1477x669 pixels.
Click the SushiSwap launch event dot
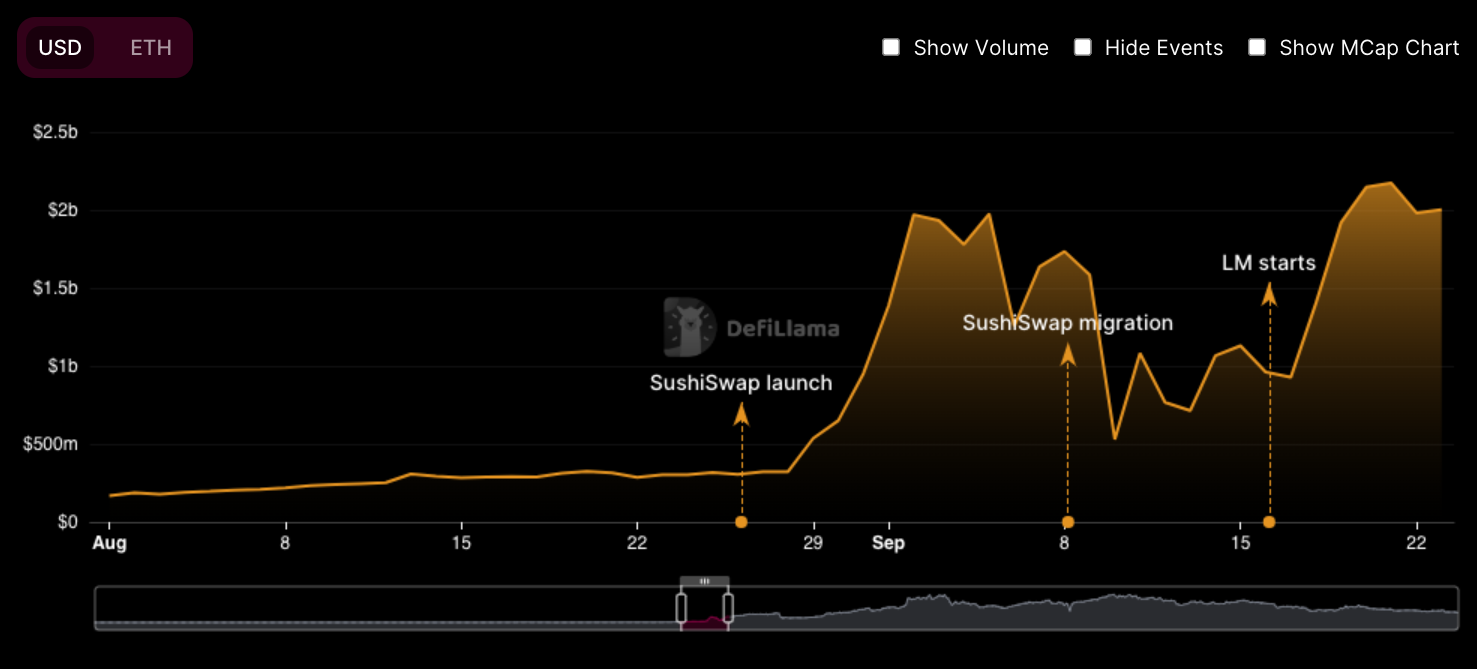[741, 522]
